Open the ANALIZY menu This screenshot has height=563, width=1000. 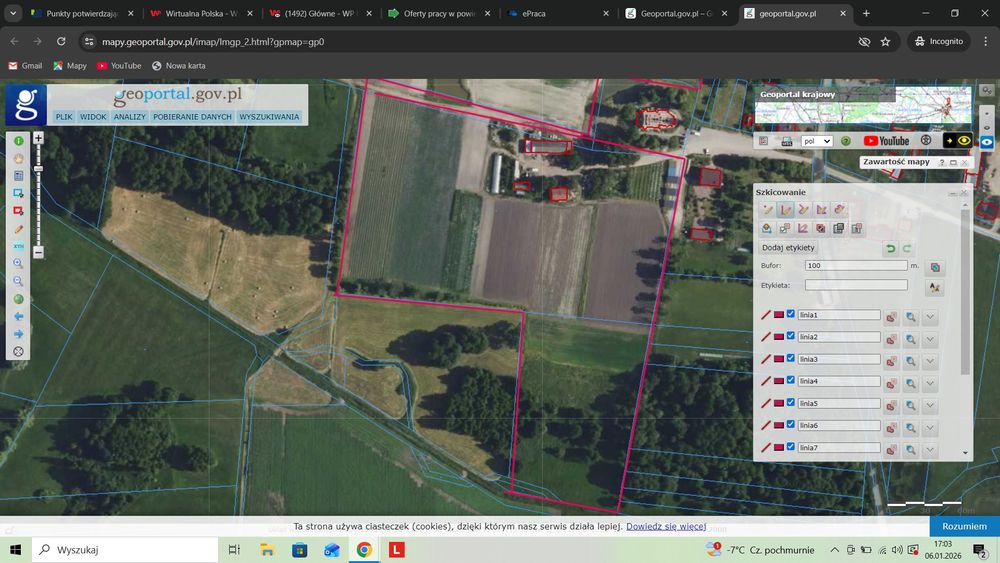tap(129, 117)
